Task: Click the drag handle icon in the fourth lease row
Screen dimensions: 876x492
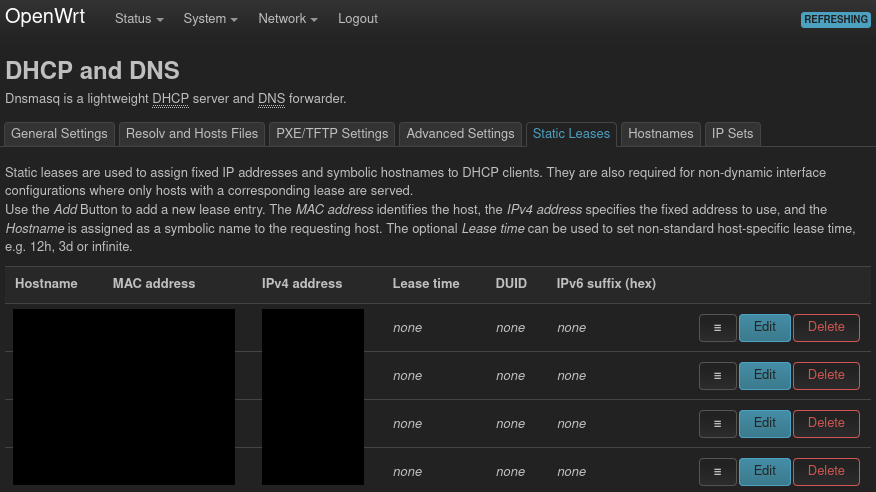Action: (717, 472)
